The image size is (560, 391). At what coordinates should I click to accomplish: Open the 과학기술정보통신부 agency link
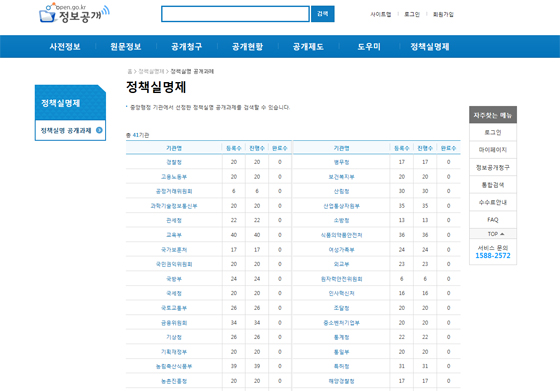[x=174, y=206]
